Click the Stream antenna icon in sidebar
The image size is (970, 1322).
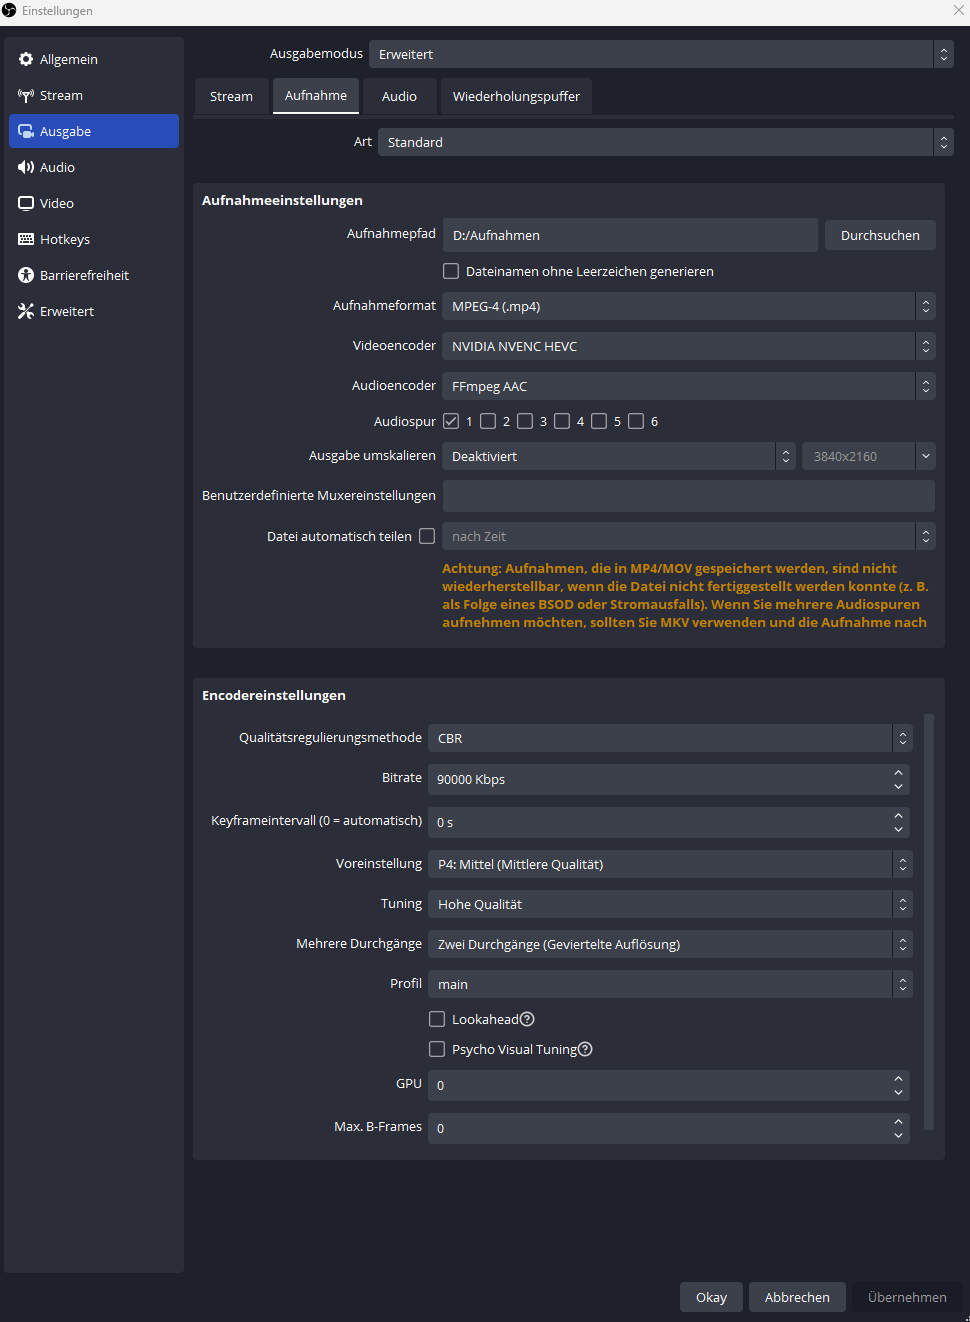click(x=26, y=96)
